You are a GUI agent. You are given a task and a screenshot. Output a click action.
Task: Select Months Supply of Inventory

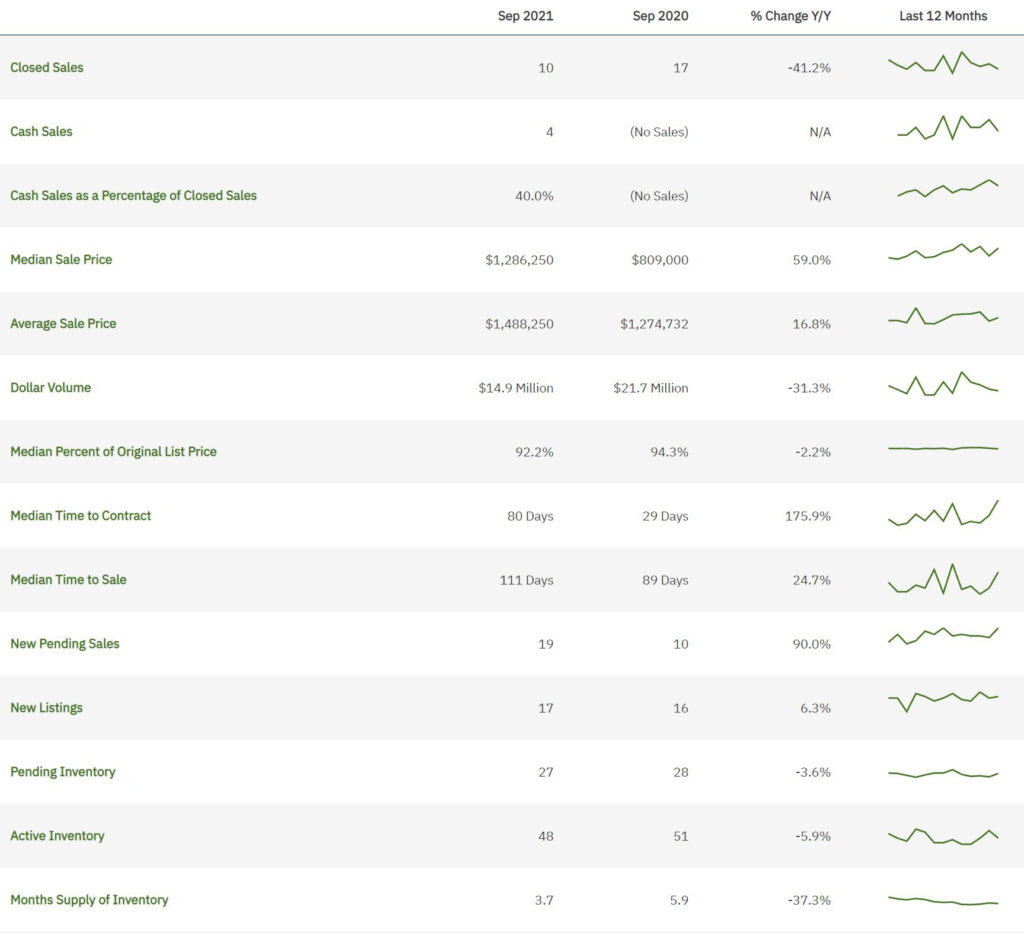(89, 899)
